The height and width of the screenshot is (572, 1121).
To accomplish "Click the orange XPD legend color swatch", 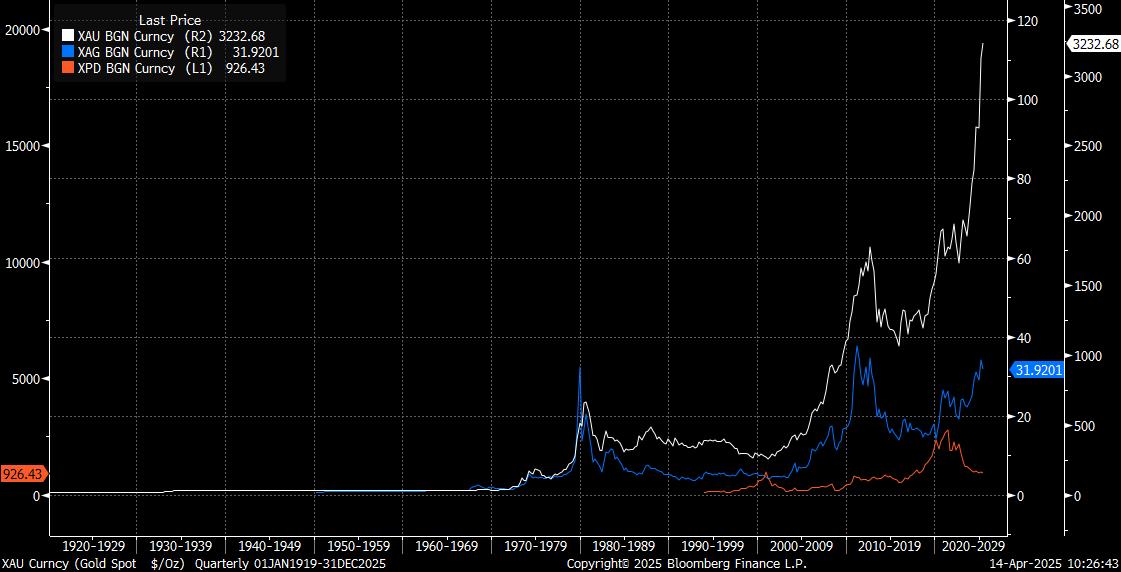I will click(x=68, y=68).
